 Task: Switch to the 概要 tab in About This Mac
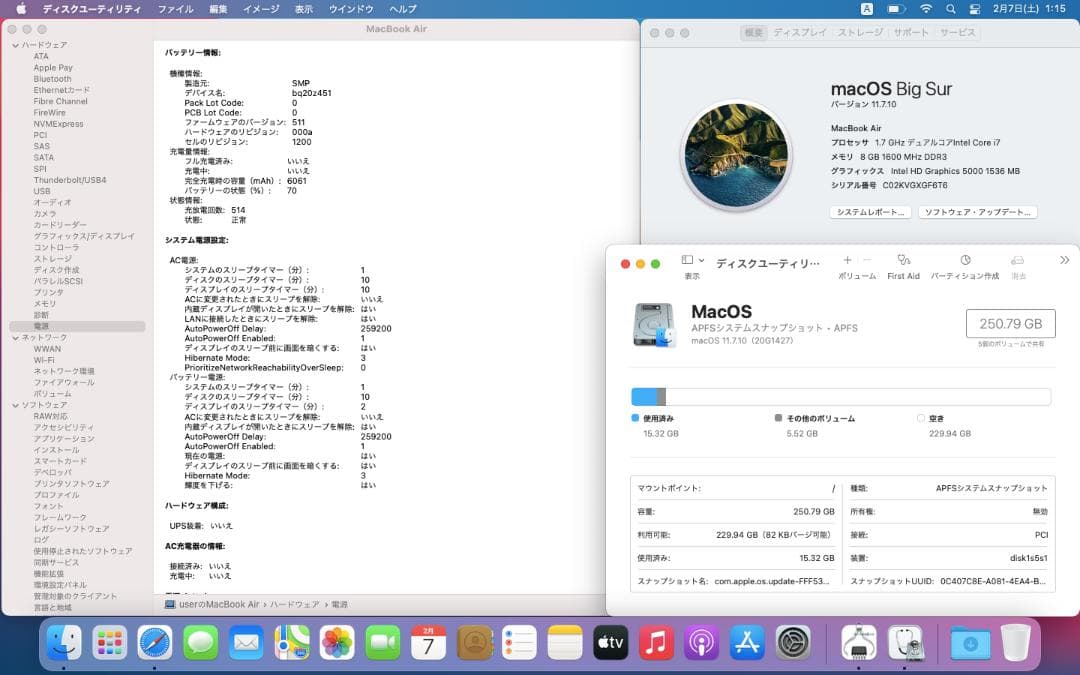(754, 32)
